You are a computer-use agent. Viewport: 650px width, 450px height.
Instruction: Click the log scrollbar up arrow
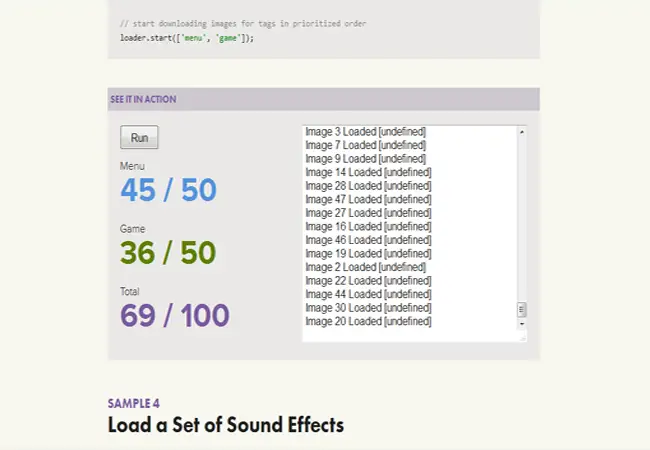pyautogui.click(x=521, y=132)
